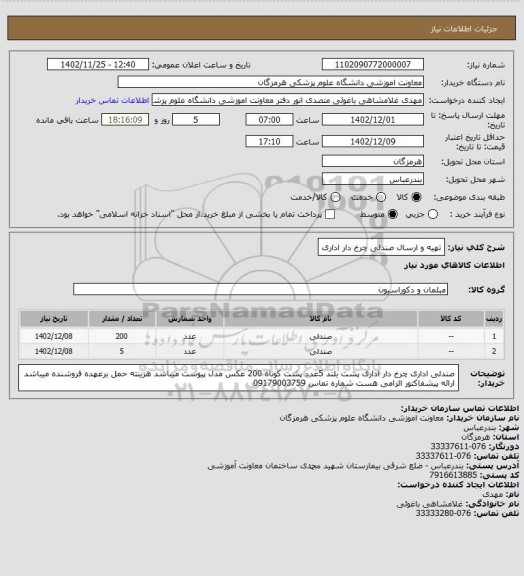Select the جزیی purchase type radio

point(433,215)
